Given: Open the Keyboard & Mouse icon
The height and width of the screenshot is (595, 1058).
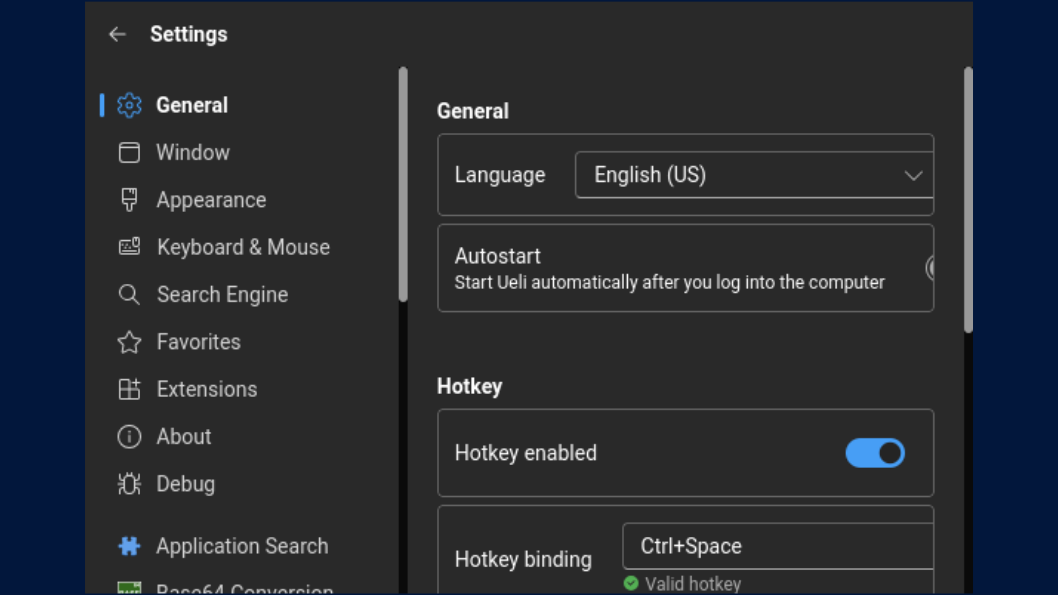Looking at the screenshot, I should tap(129, 247).
